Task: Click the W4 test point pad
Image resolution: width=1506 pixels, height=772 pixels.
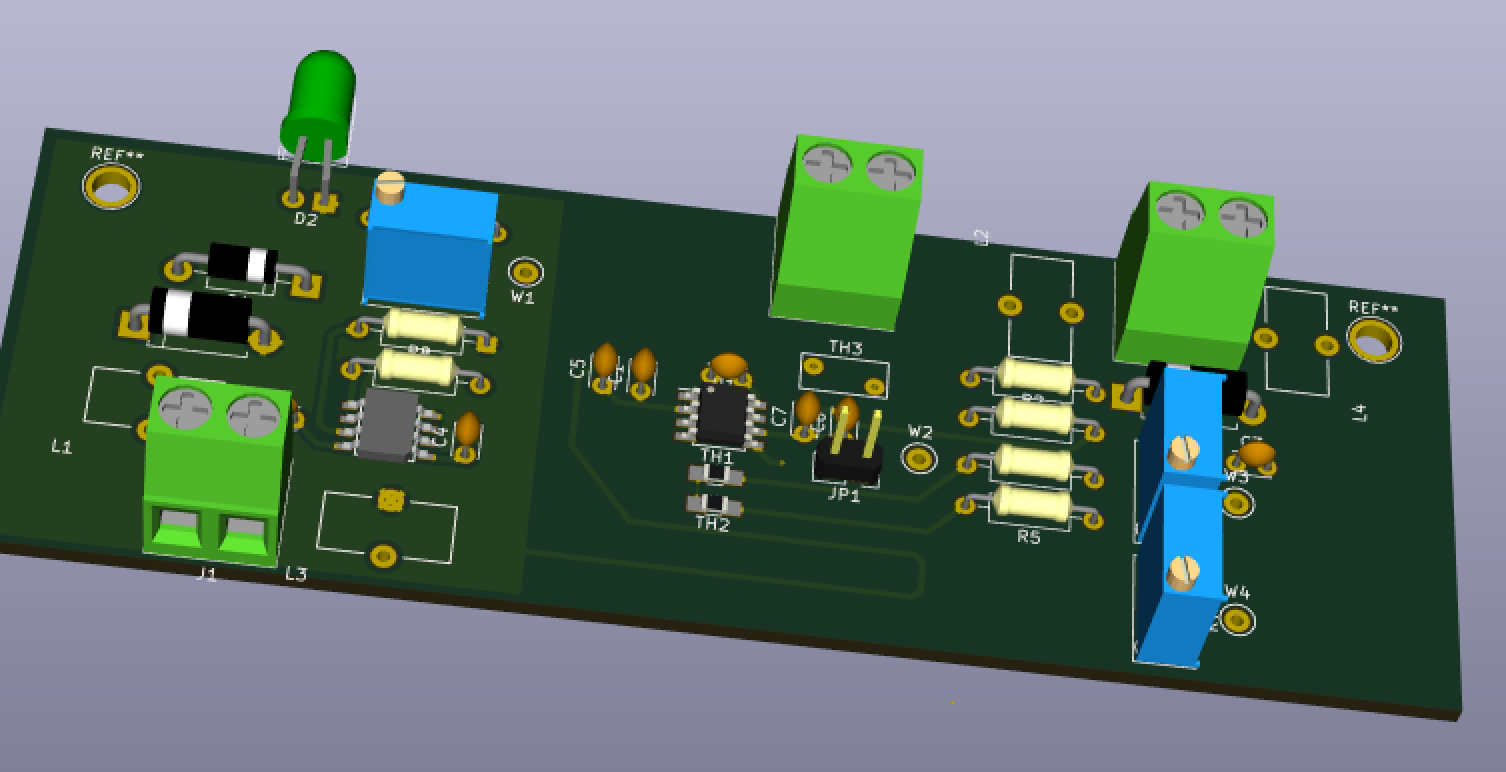Action: [1237, 620]
